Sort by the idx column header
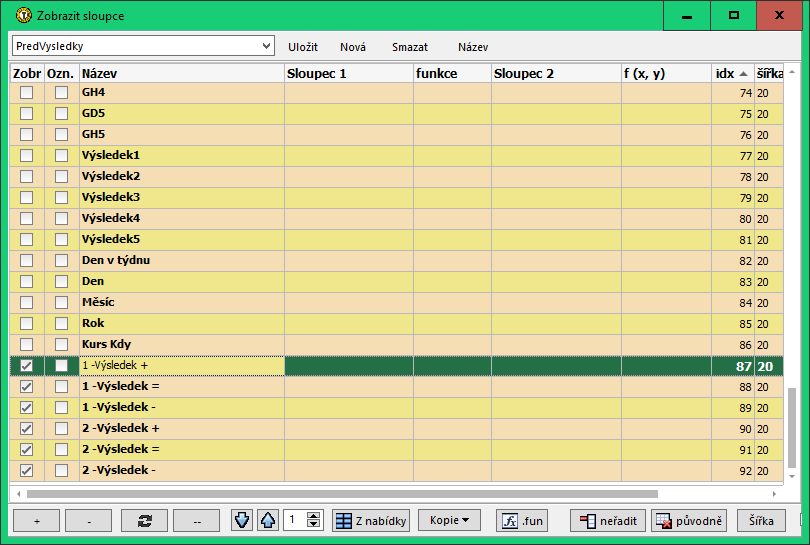The image size is (810, 545). [732, 73]
